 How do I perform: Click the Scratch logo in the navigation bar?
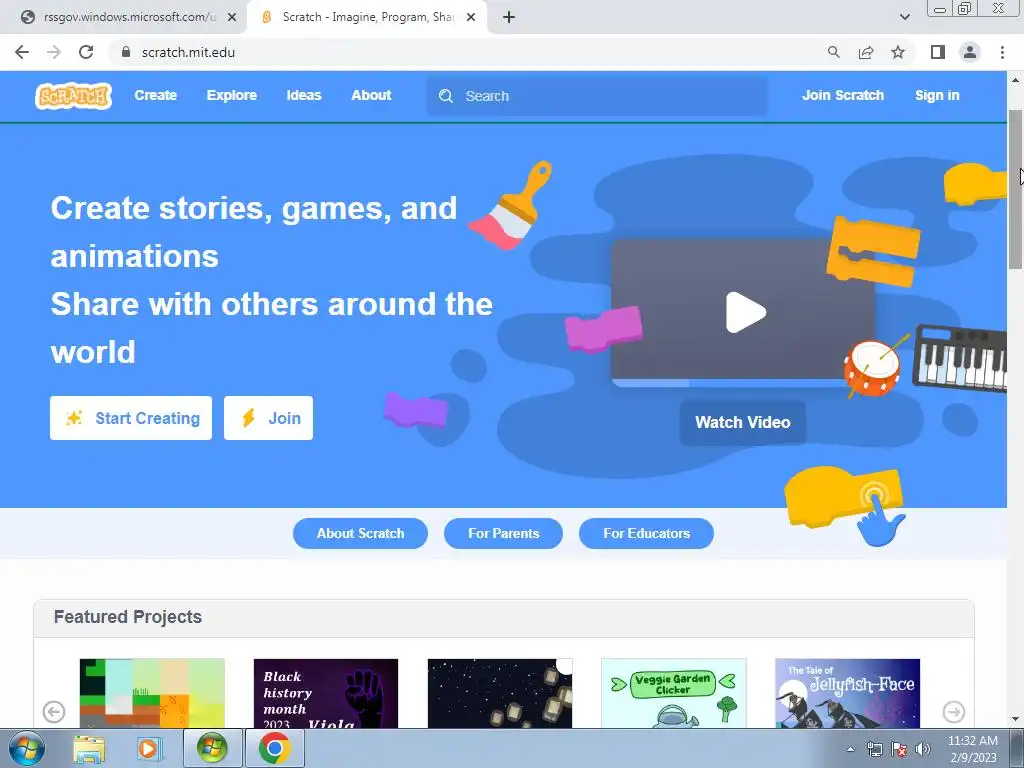point(73,95)
